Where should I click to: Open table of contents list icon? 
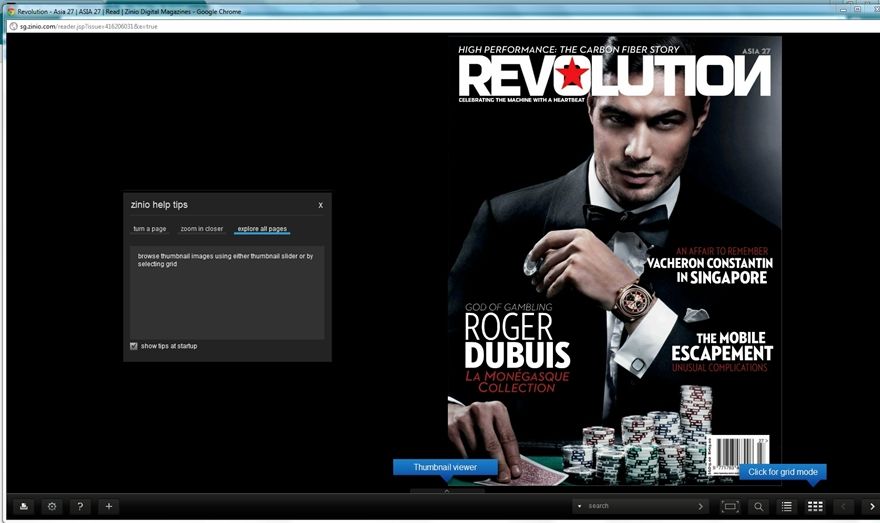pyautogui.click(x=787, y=506)
